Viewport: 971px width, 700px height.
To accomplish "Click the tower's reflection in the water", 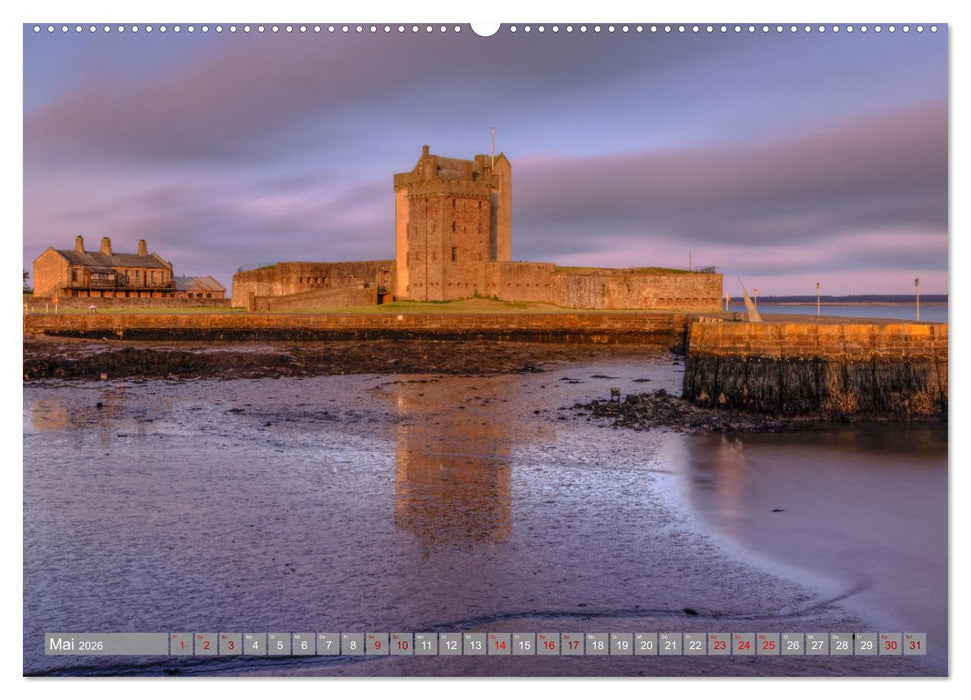I will [453, 470].
